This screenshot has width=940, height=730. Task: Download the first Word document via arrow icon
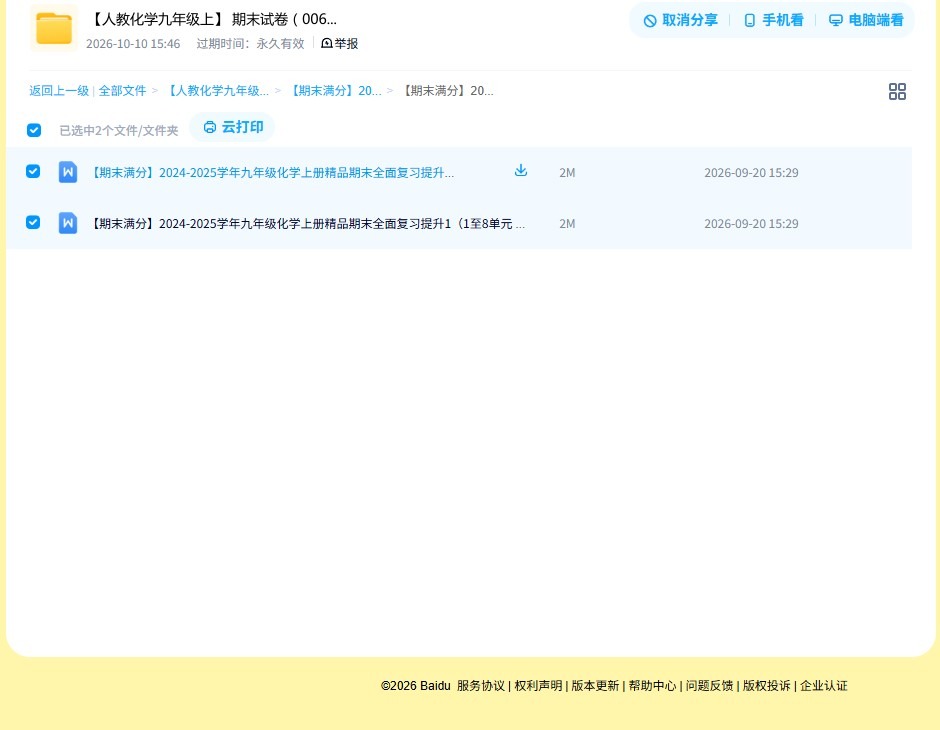[x=521, y=171]
